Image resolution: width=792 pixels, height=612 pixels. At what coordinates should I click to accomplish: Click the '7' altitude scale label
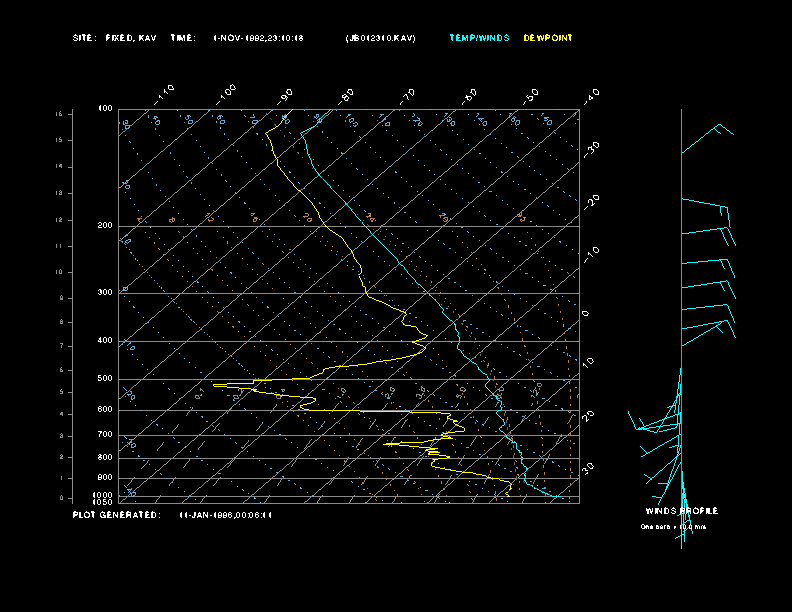[62, 346]
